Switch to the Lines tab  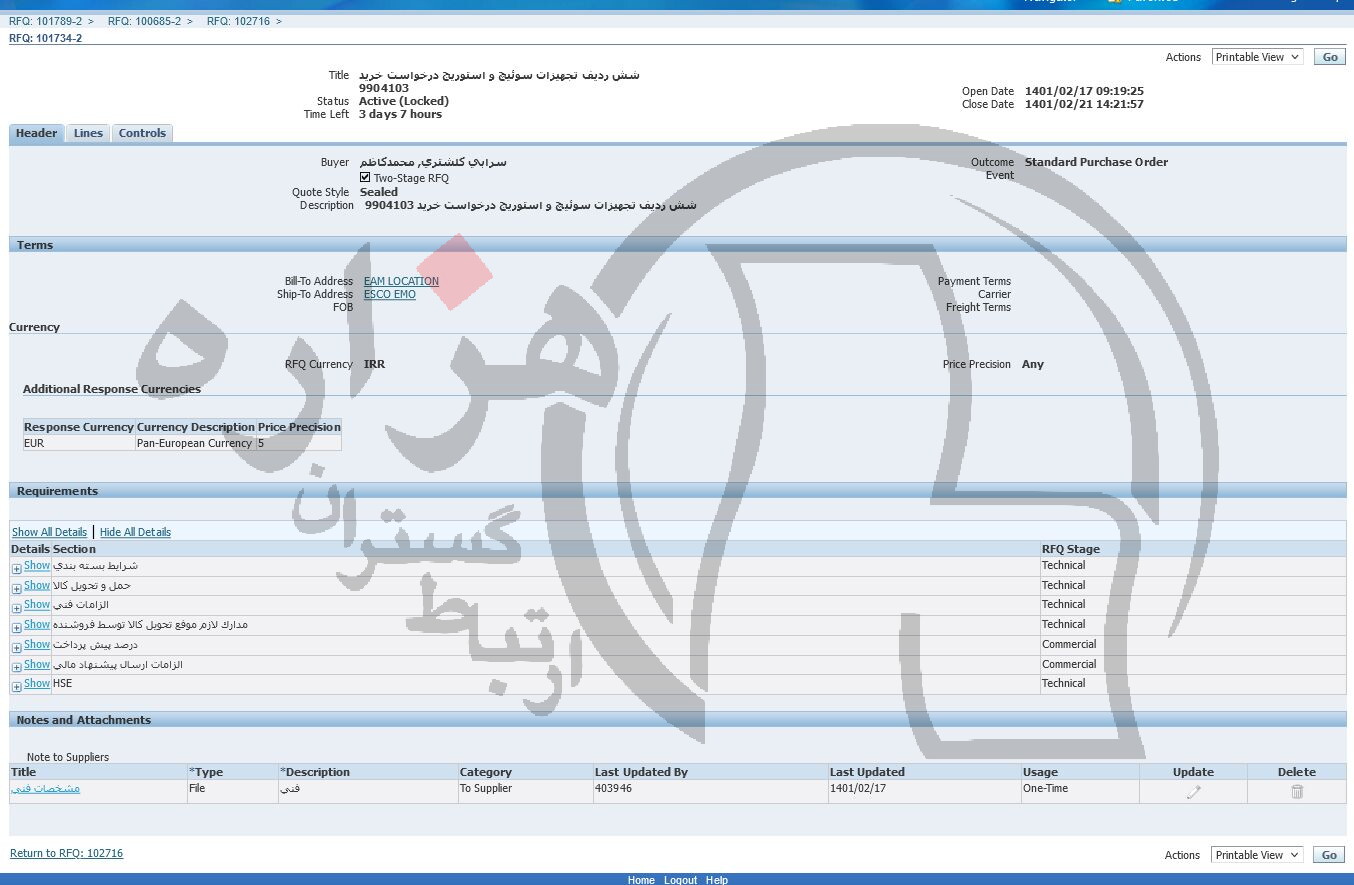click(x=88, y=133)
